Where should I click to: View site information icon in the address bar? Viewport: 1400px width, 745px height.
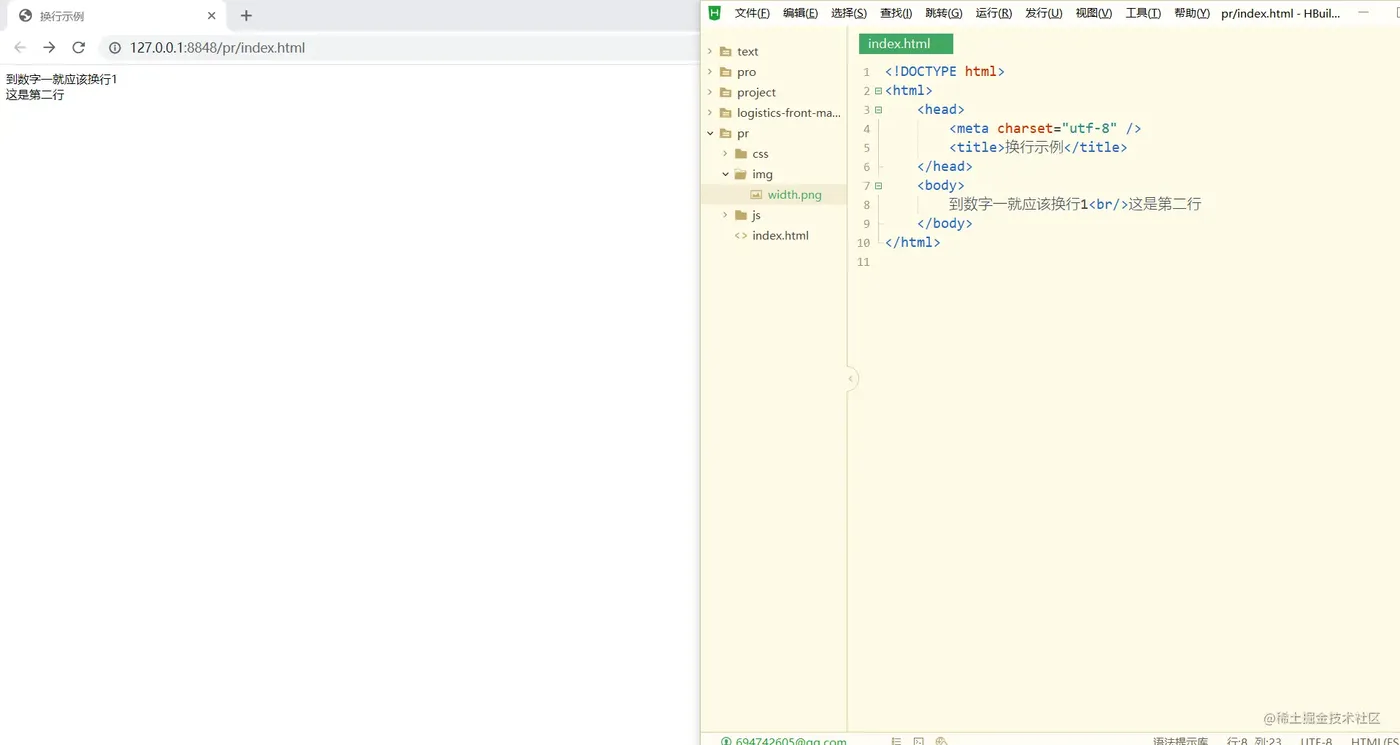[x=115, y=47]
